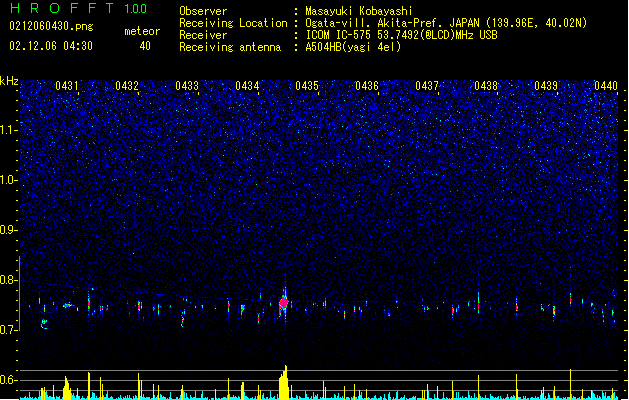Click the 0432 time marker
This screenshot has height=400, width=629.
coord(127,86)
